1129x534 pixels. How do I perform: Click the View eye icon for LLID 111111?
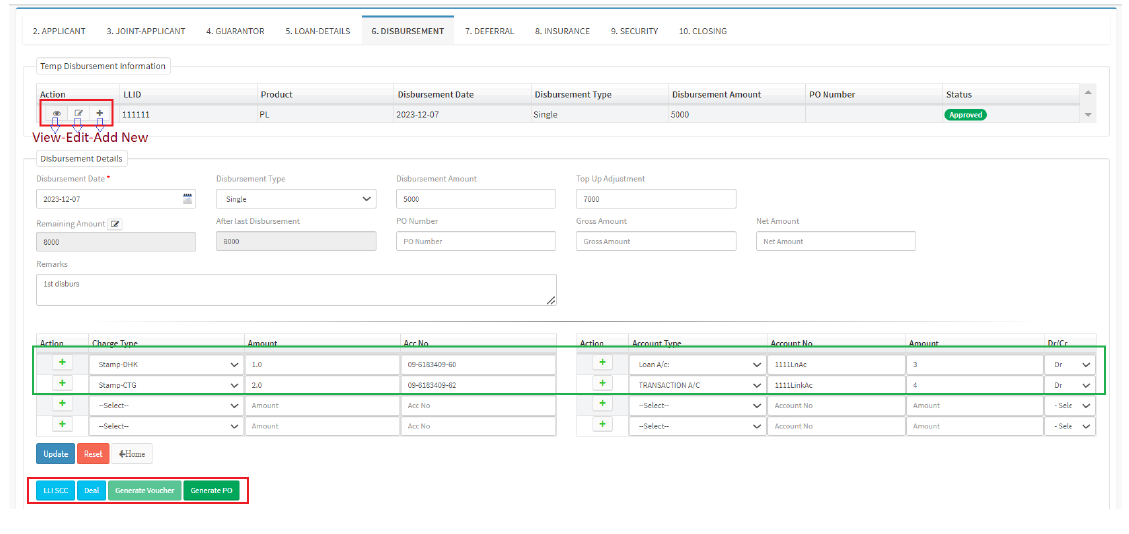click(56, 114)
